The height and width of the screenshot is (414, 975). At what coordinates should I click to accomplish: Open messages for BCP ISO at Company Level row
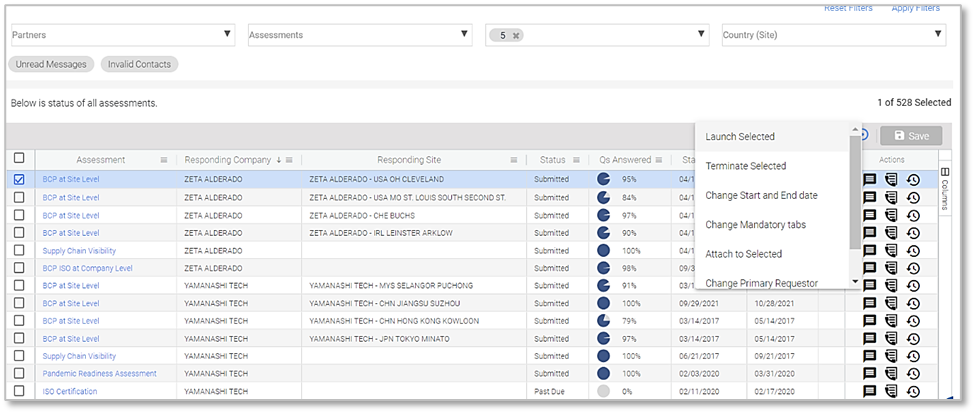(x=870, y=269)
